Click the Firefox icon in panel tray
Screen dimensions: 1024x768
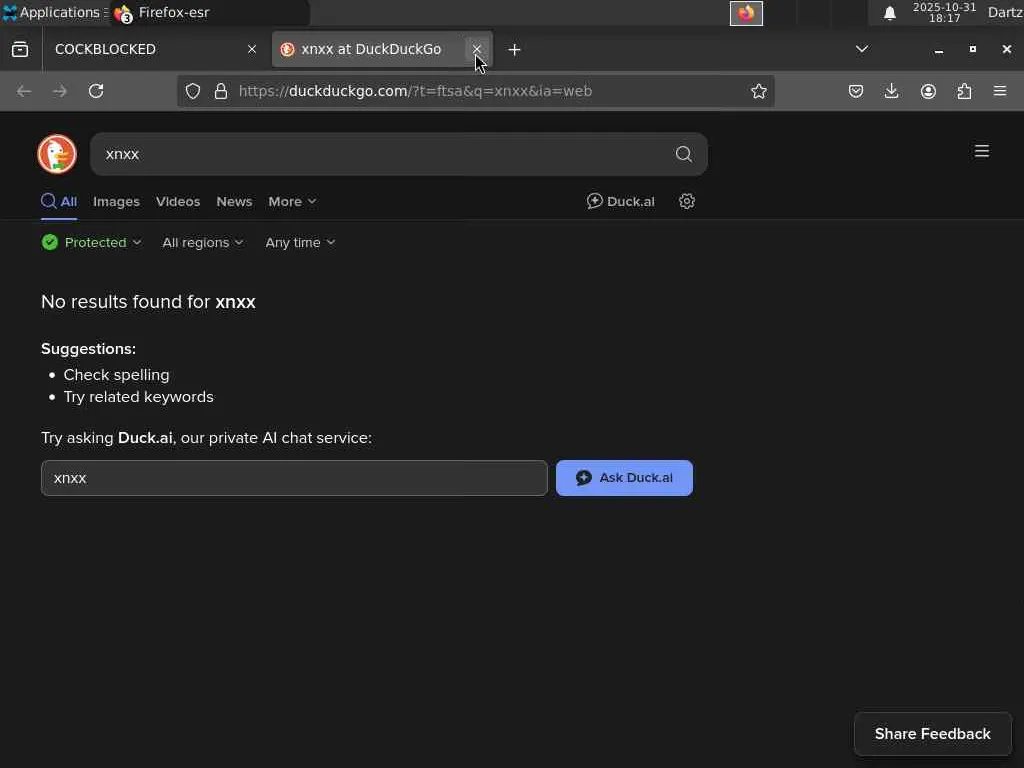(746, 13)
